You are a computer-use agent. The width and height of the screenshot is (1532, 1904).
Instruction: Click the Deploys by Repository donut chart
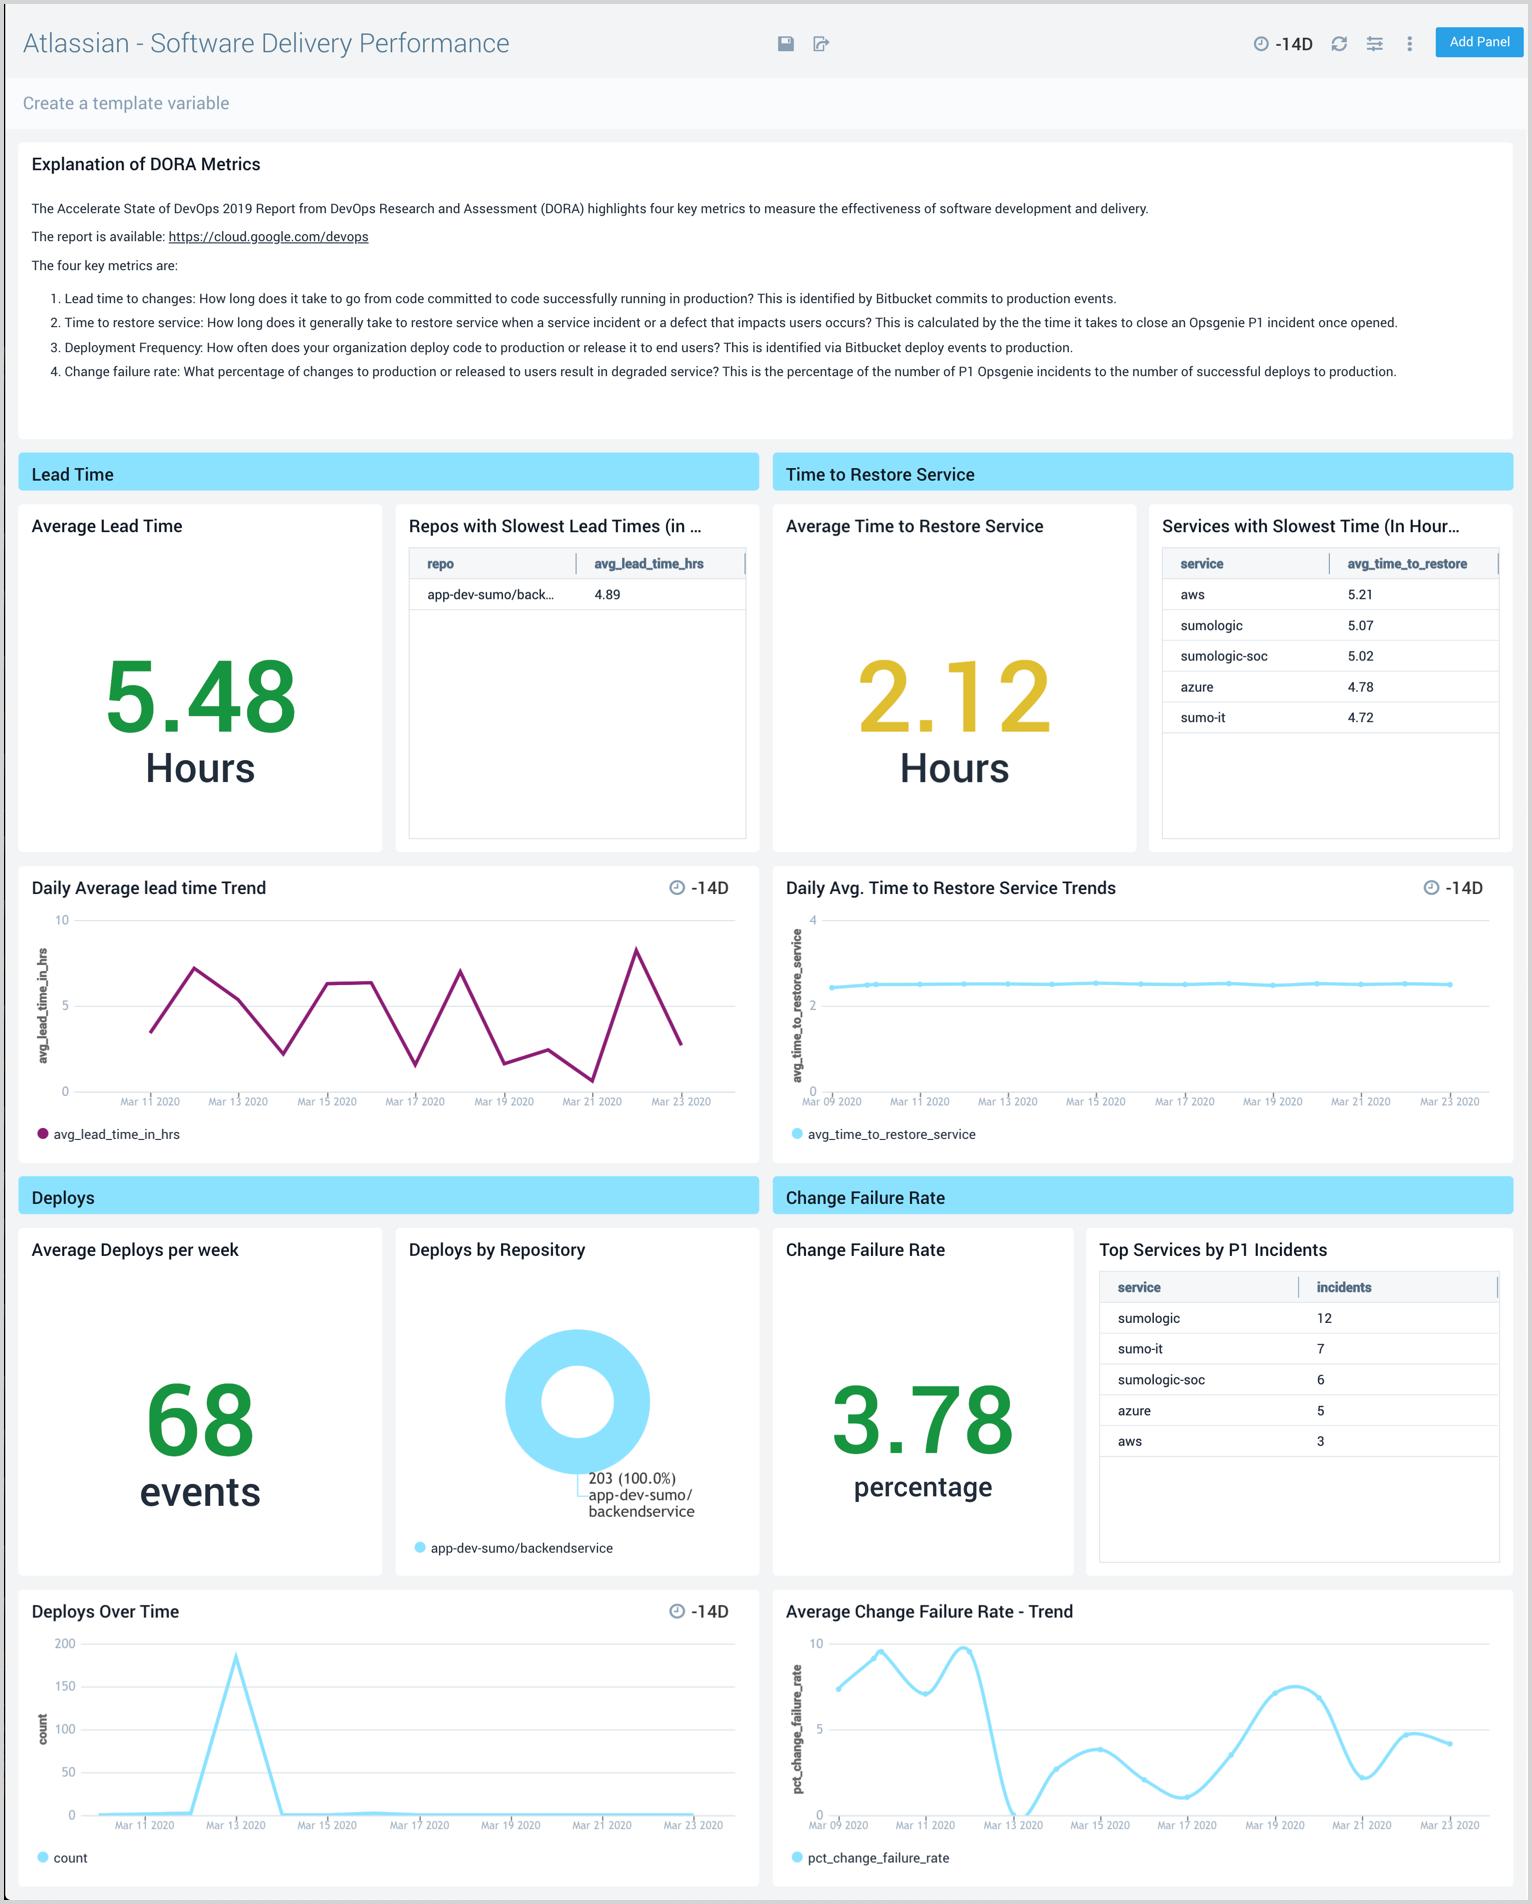point(577,1401)
